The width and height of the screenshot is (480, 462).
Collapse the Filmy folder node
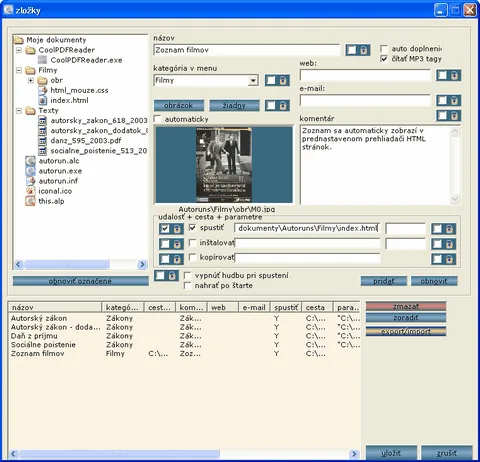[19, 70]
